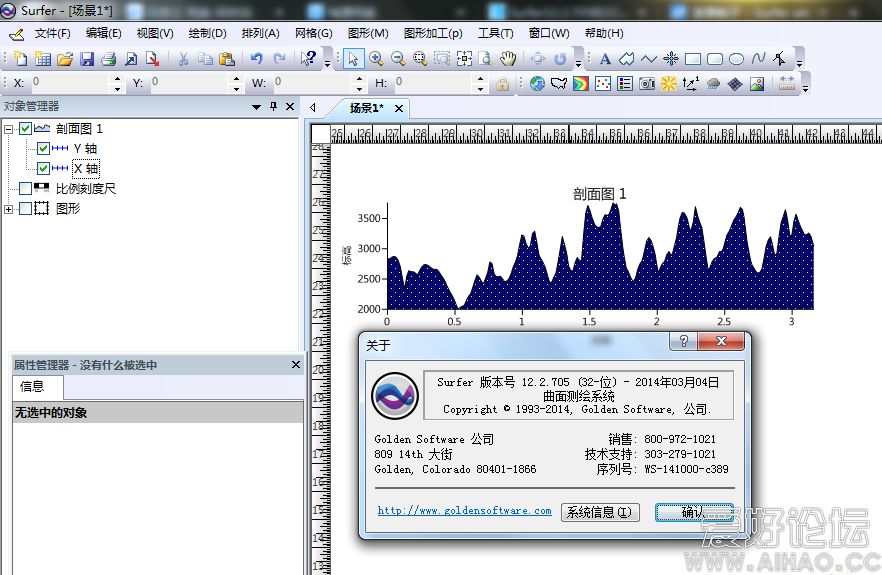
Task: Click the Paste clipboard icon
Action: coord(227,59)
